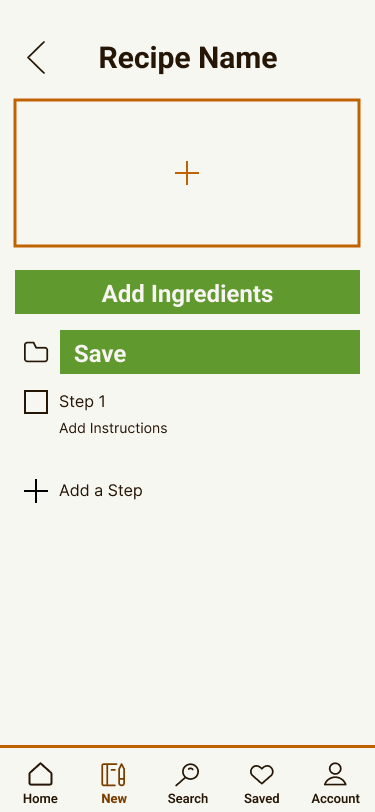This screenshot has height=812, width=375.
Task: Open Saved via heart icon
Action: pyautogui.click(x=262, y=775)
